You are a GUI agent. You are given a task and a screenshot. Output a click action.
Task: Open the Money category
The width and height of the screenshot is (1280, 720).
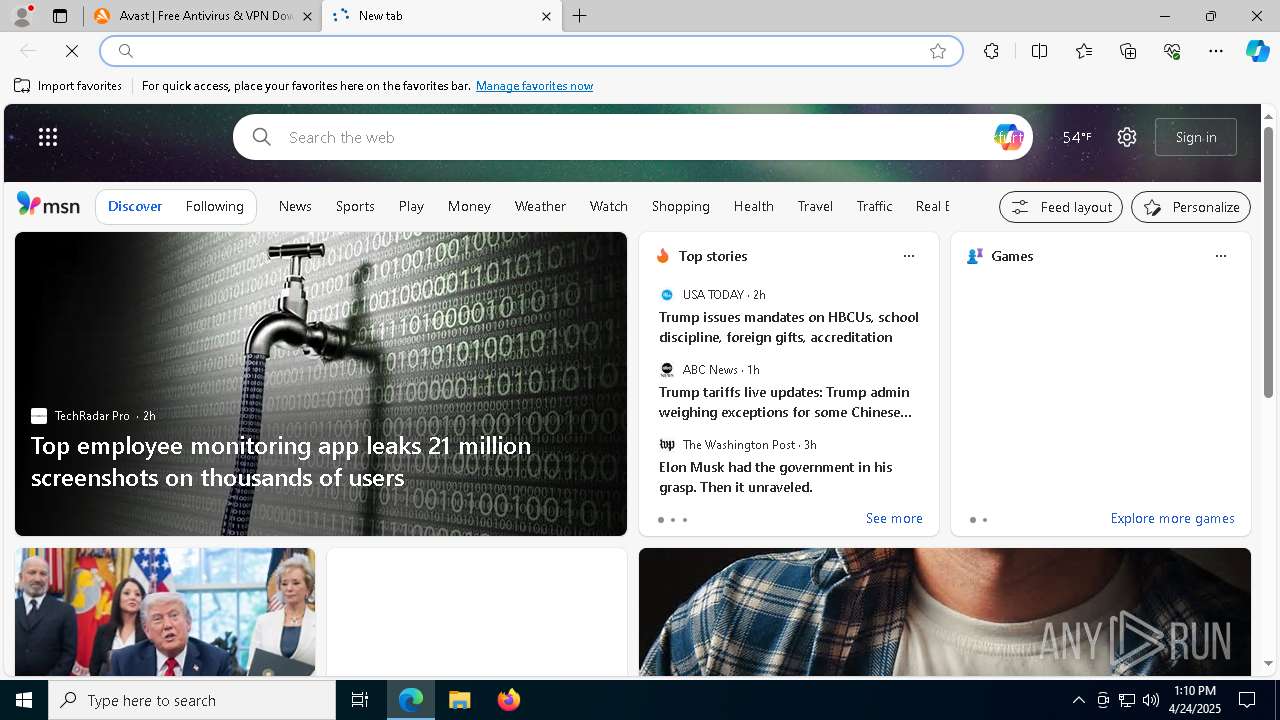tap(469, 206)
